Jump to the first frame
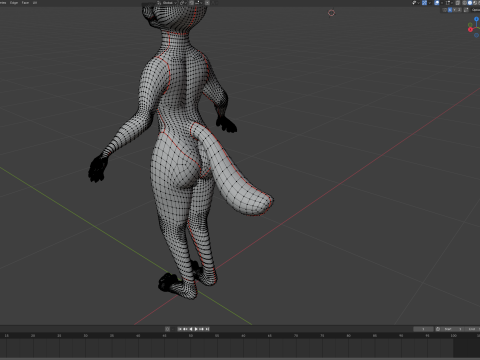Image resolution: width=480 pixels, height=360 pixels. click(180, 329)
